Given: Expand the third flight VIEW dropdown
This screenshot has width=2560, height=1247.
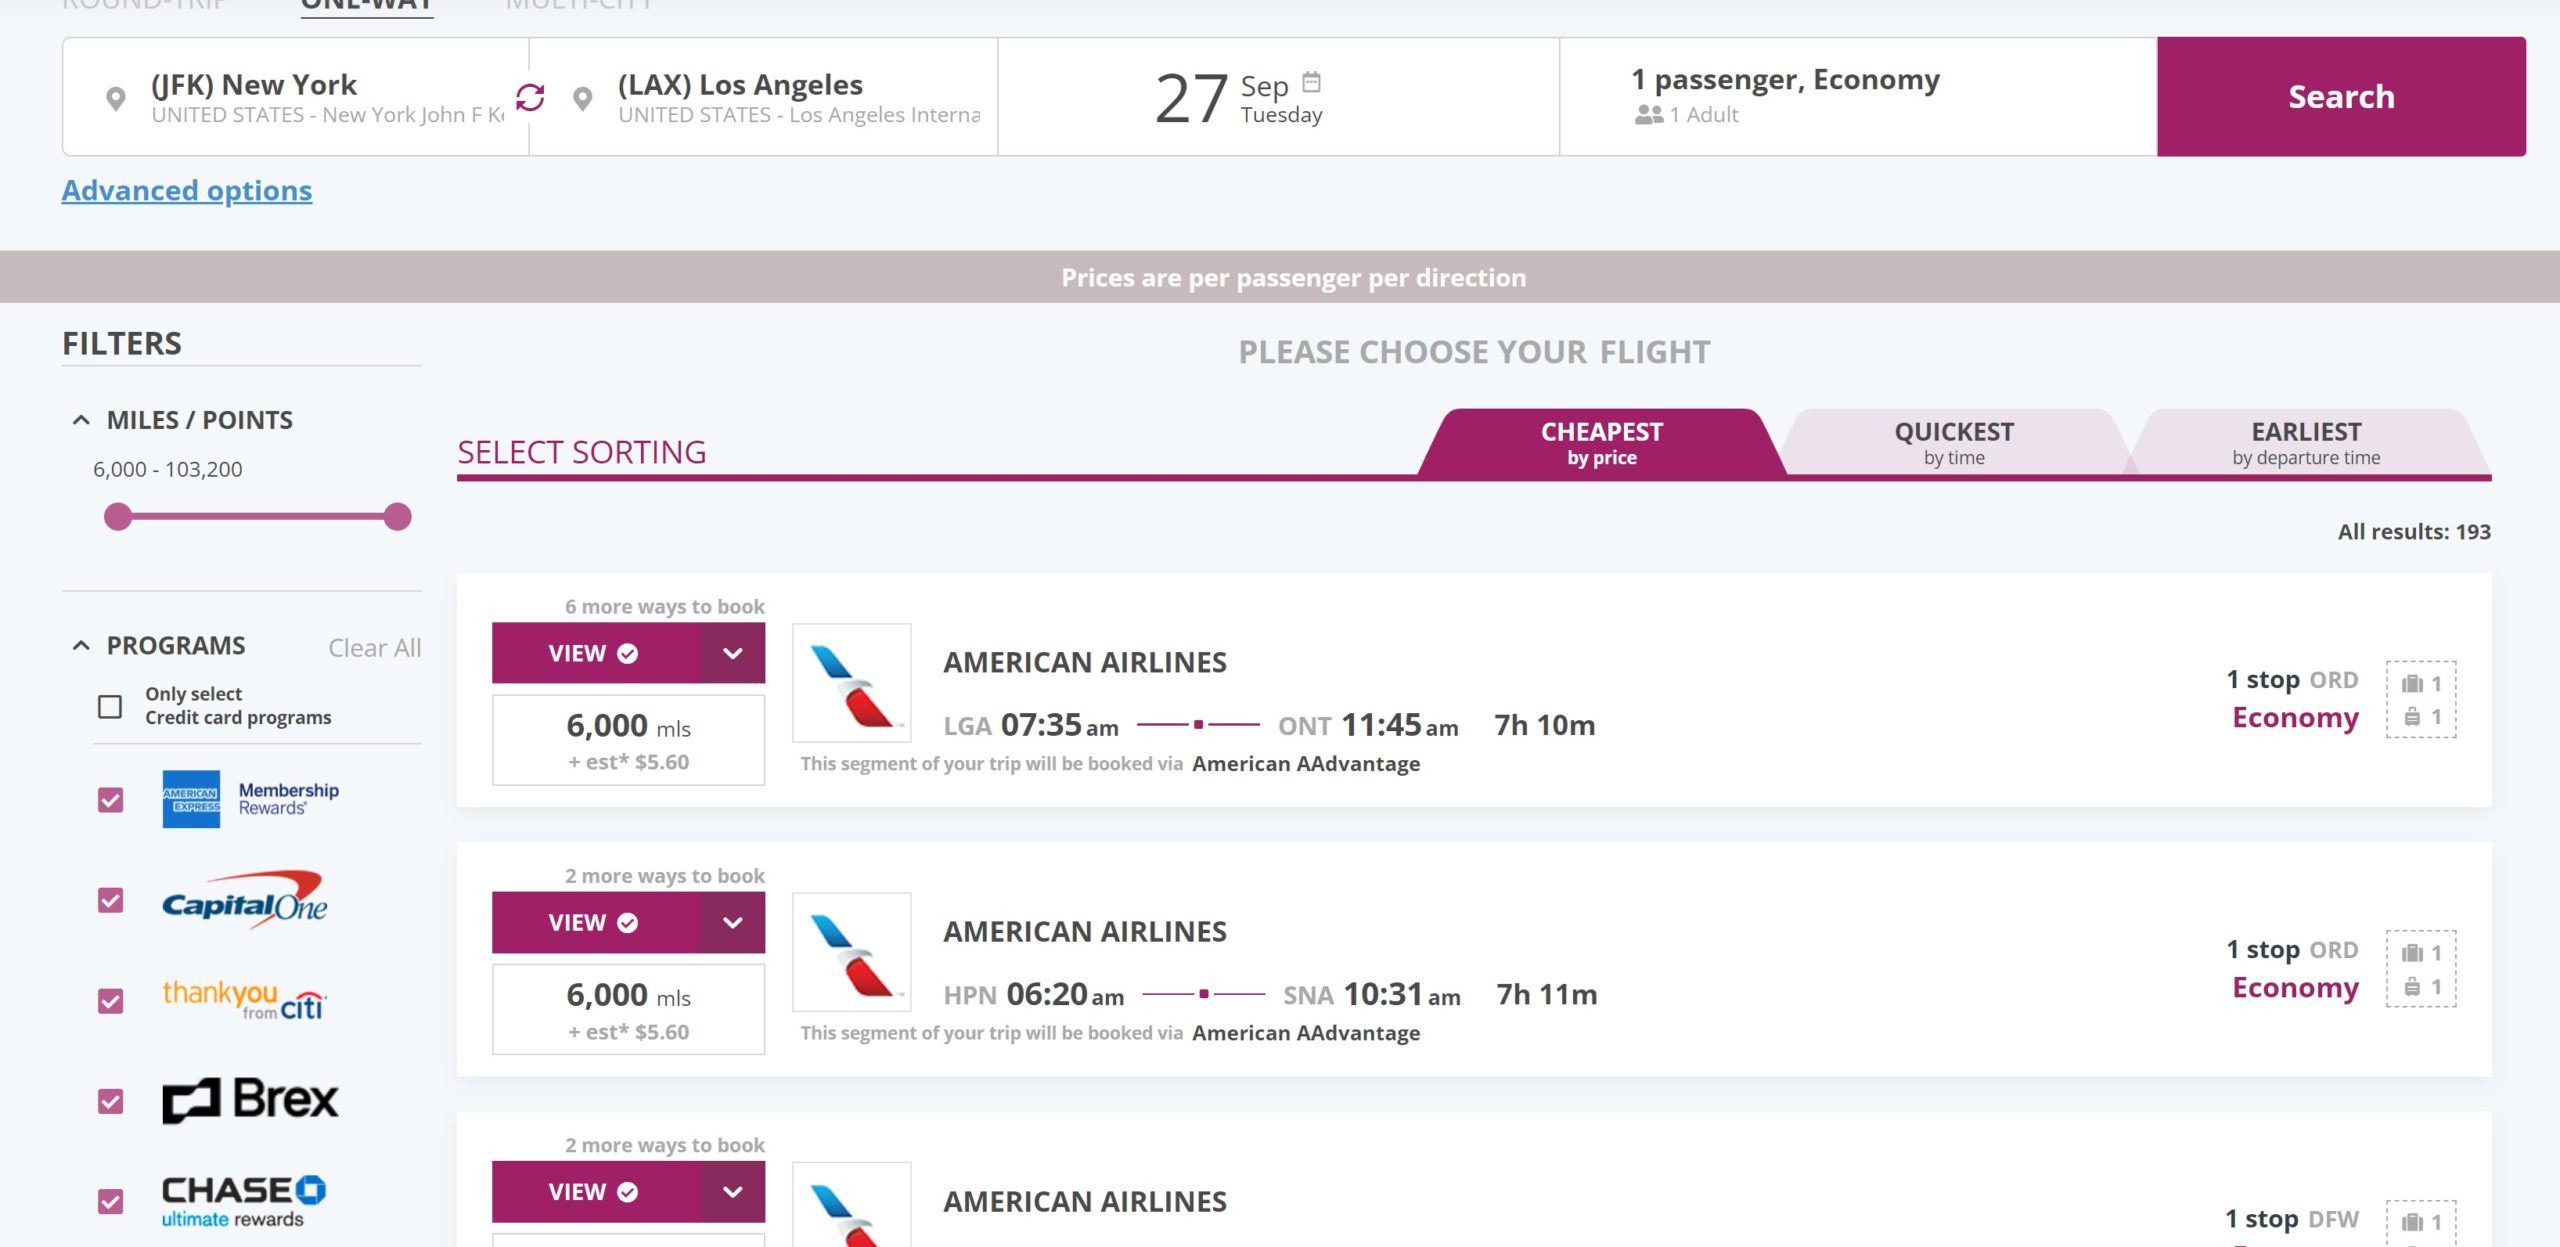Looking at the screenshot, I should [x=731, y=1190].
